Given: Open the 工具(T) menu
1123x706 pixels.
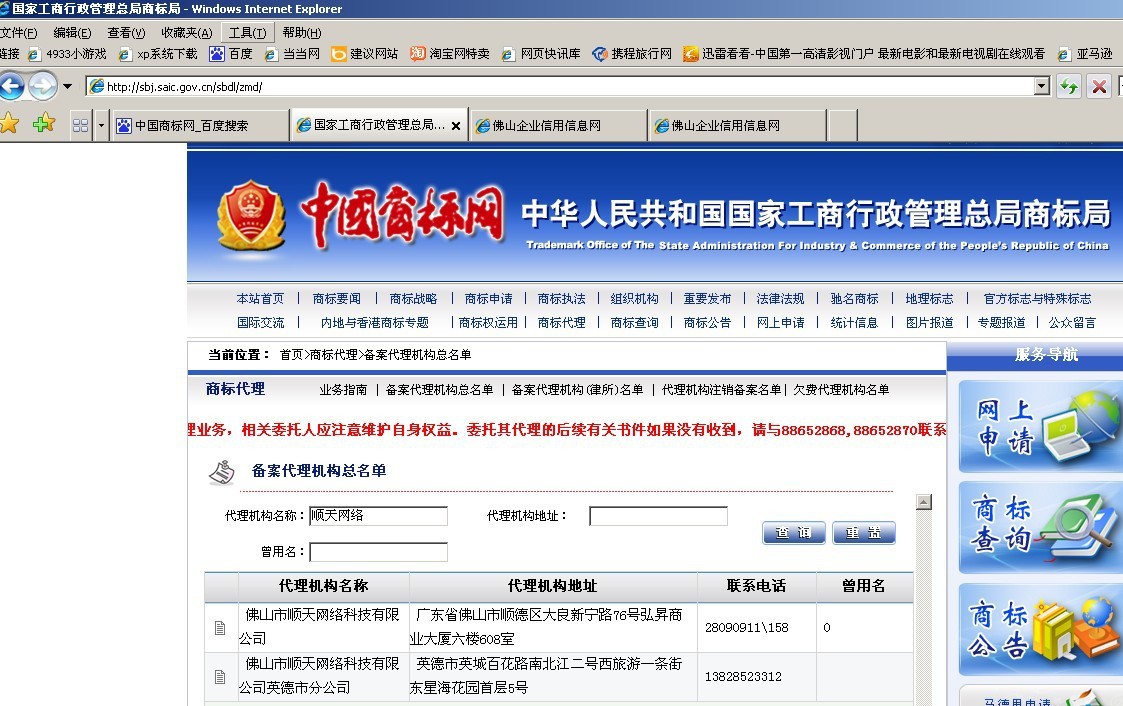Looking at the screenshot, I should pyautogui.click(x=246, y=33).
